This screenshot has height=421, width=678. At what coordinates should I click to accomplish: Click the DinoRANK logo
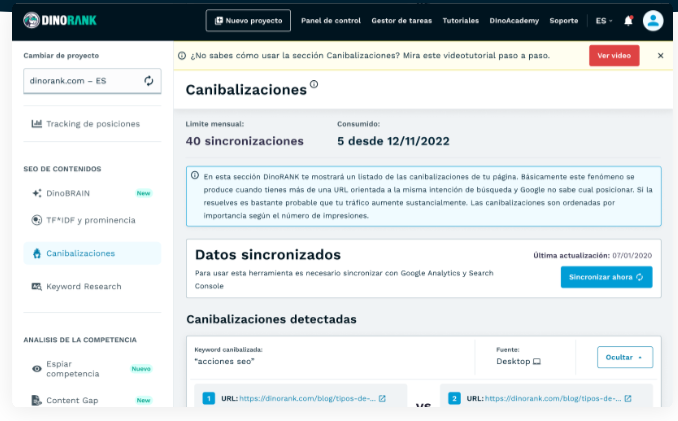pyautogui.click(x=60, y=20)
